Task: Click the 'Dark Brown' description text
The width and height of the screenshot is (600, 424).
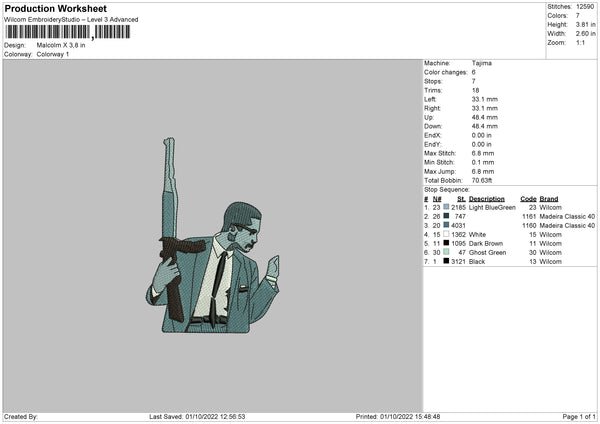Action: [x=486, y=243]
